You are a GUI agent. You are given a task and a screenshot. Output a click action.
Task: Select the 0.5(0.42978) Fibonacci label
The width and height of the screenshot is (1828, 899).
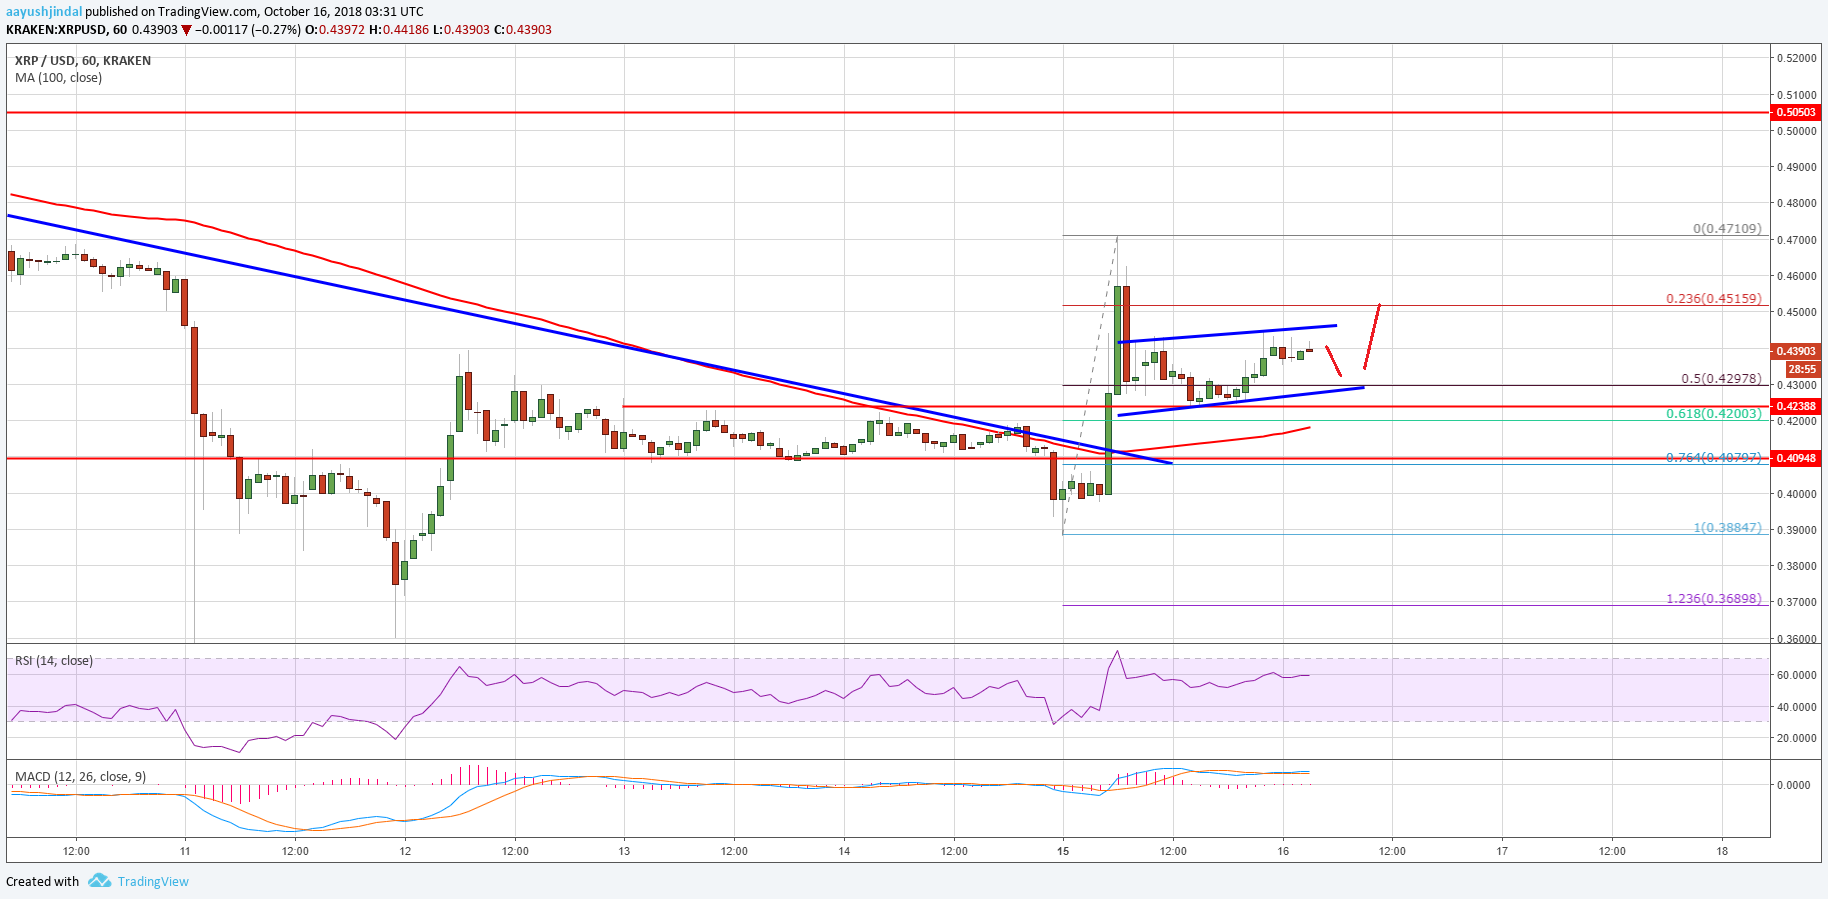(x=1721, y=379)
